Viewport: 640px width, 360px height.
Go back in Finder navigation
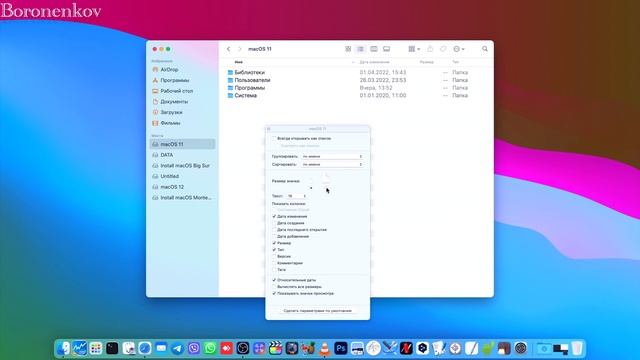click(229, 49)
